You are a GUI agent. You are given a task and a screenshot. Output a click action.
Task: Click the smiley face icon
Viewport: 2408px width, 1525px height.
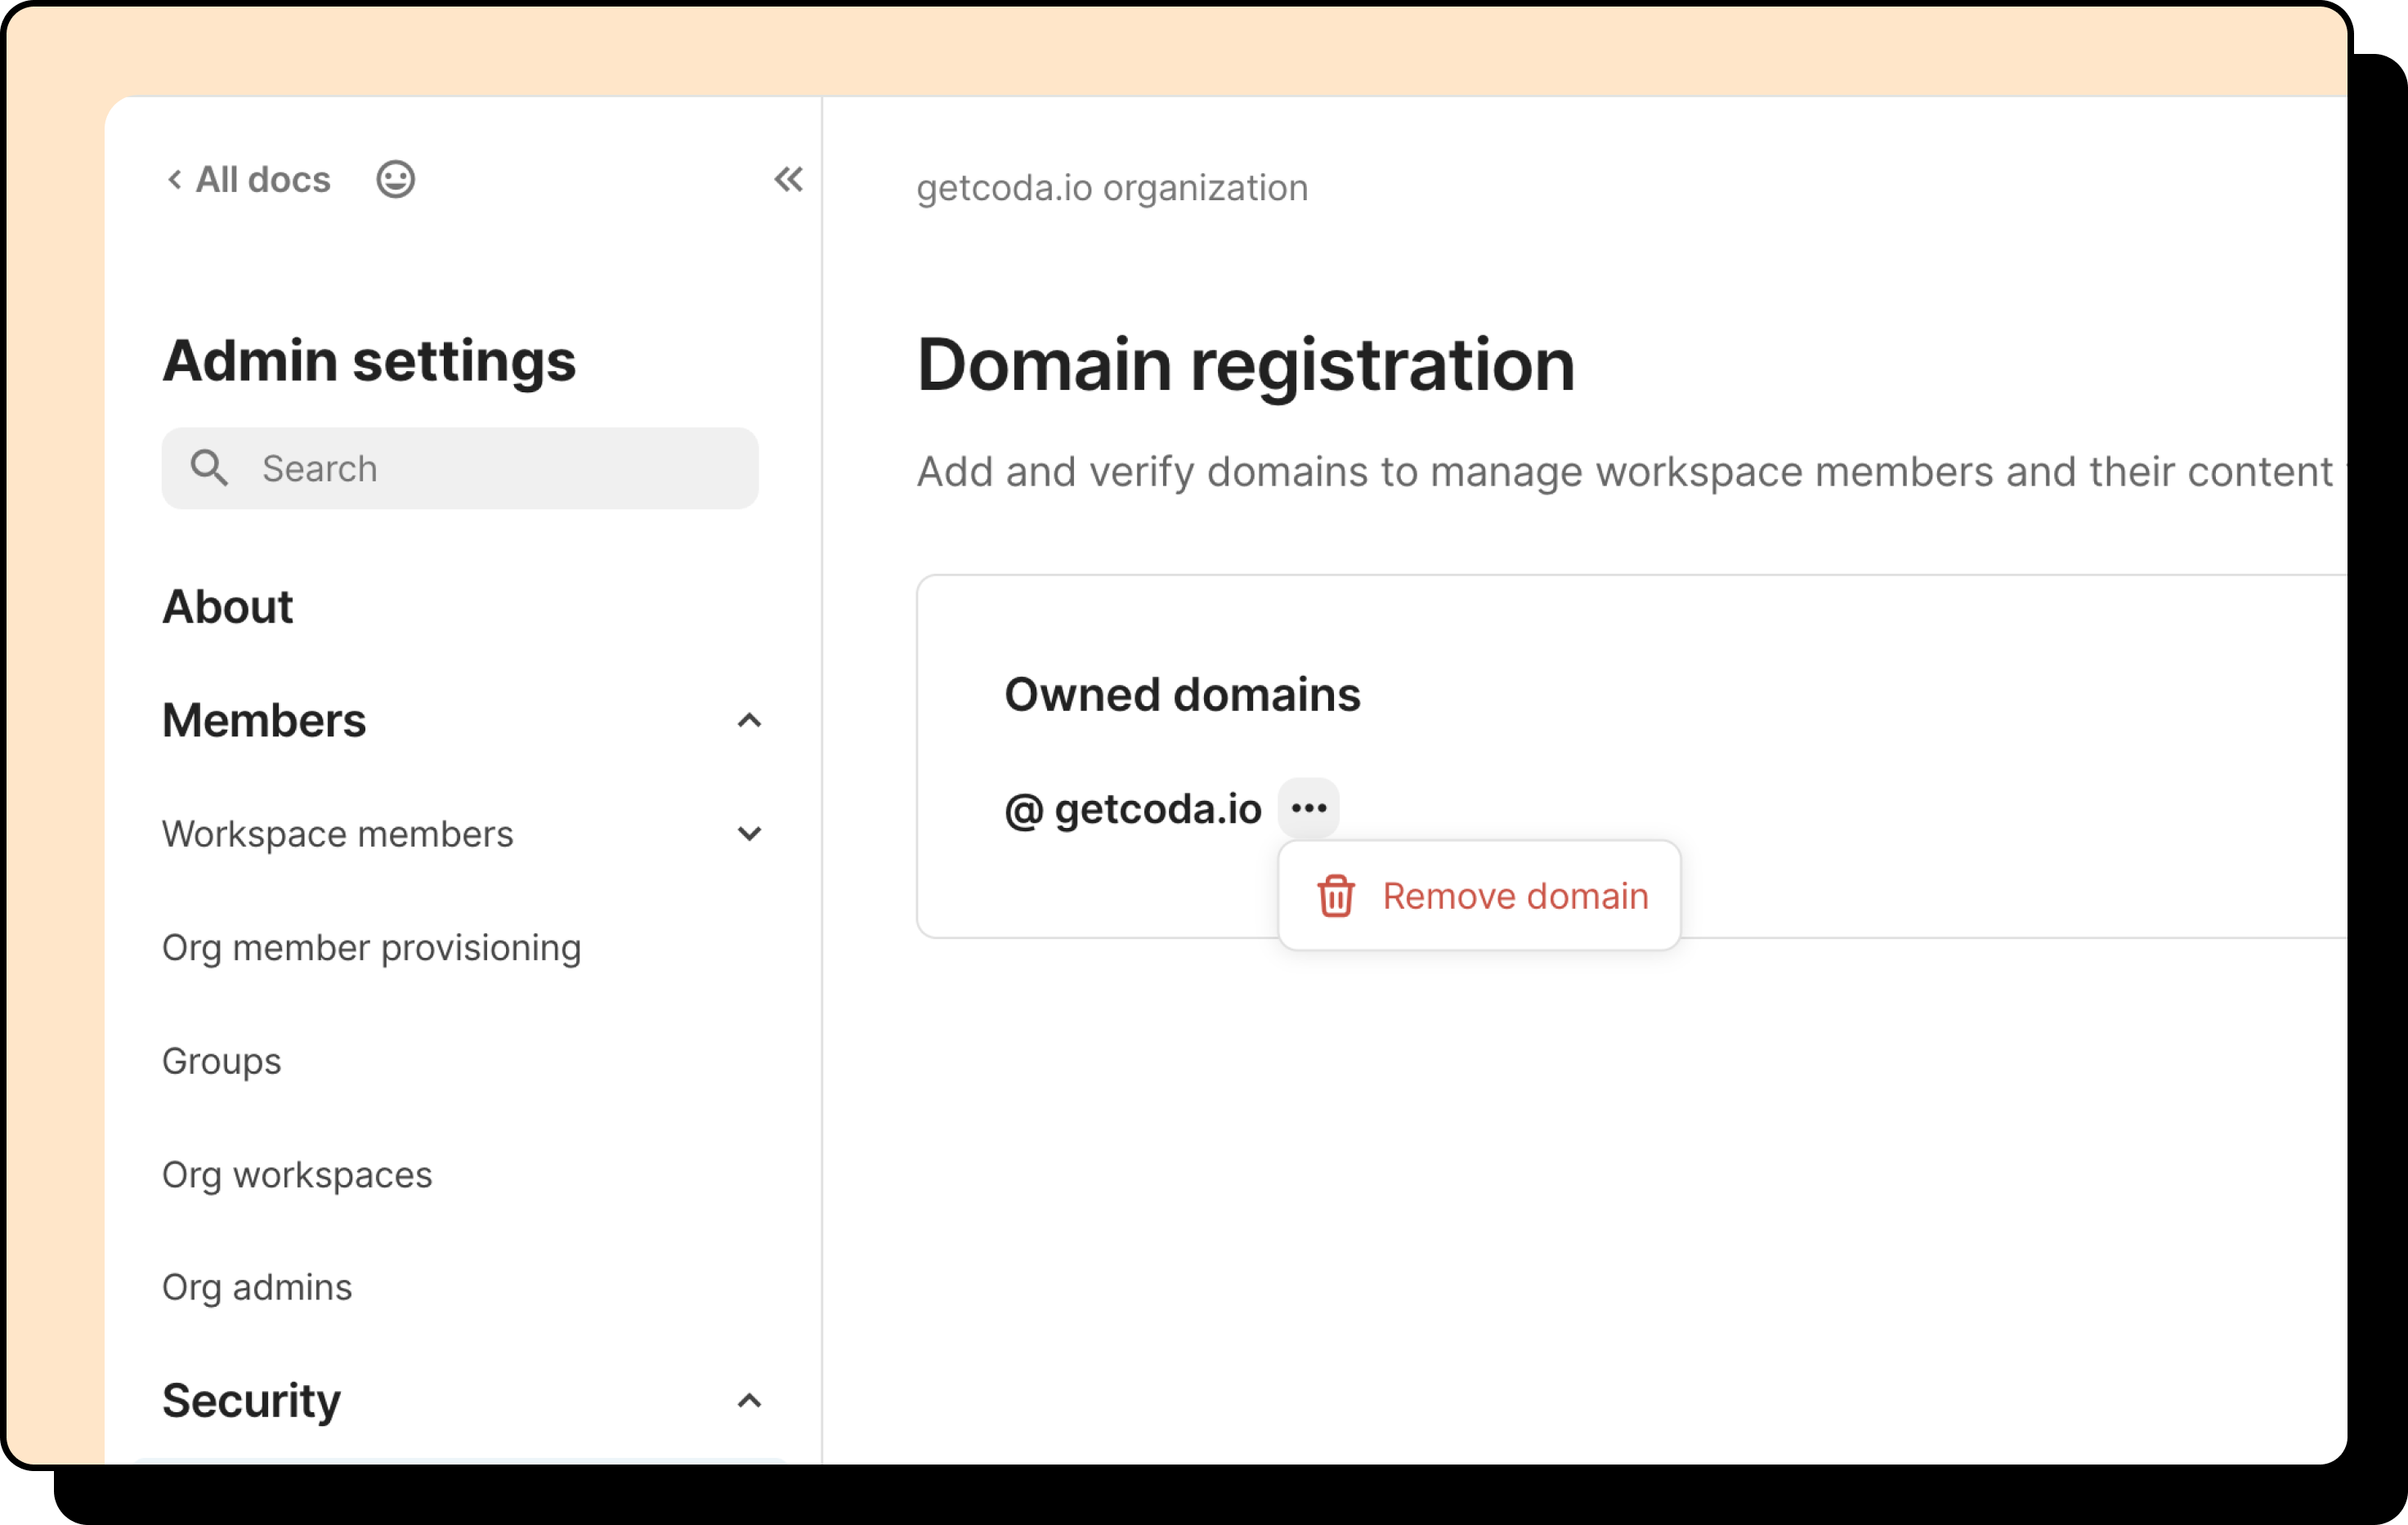pyautogui.click(x=395, y=180)
